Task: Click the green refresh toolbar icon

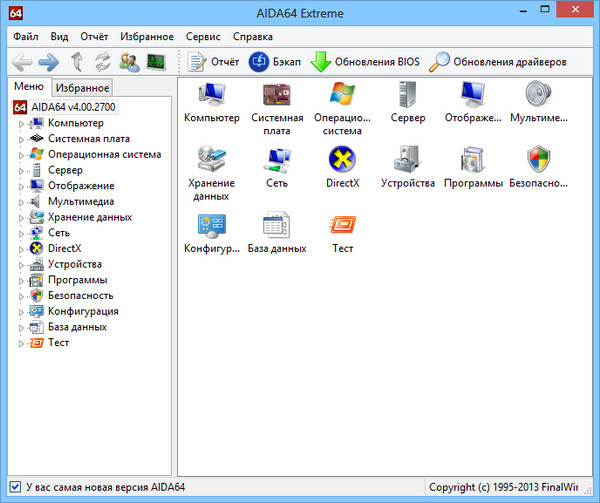Action: tap(101, 62)
